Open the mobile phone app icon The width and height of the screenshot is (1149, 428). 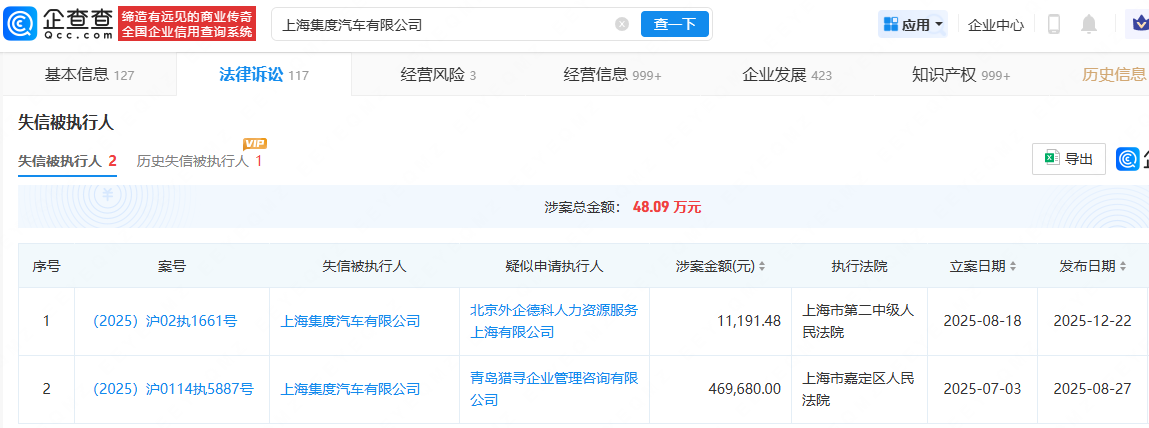tap(1053, 24)
